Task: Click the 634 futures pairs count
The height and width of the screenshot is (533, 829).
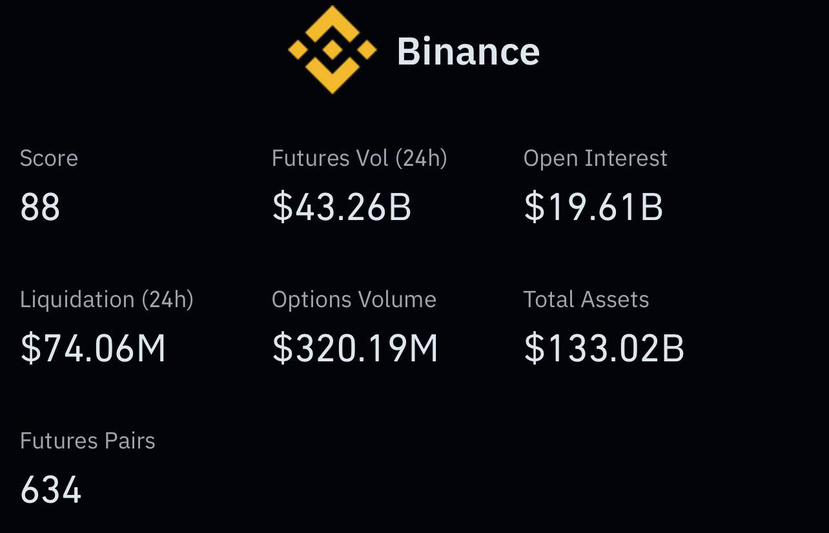Action: (51, 490)
